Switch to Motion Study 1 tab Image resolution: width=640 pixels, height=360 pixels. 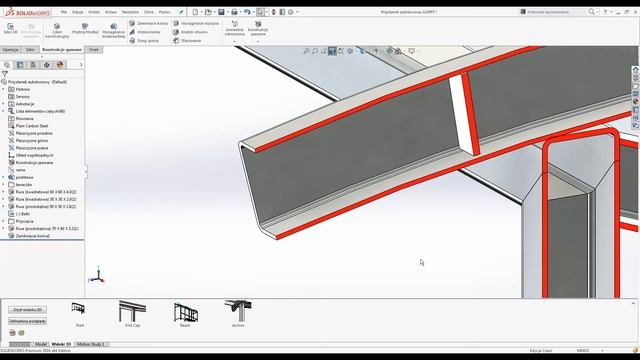[91, 344]
